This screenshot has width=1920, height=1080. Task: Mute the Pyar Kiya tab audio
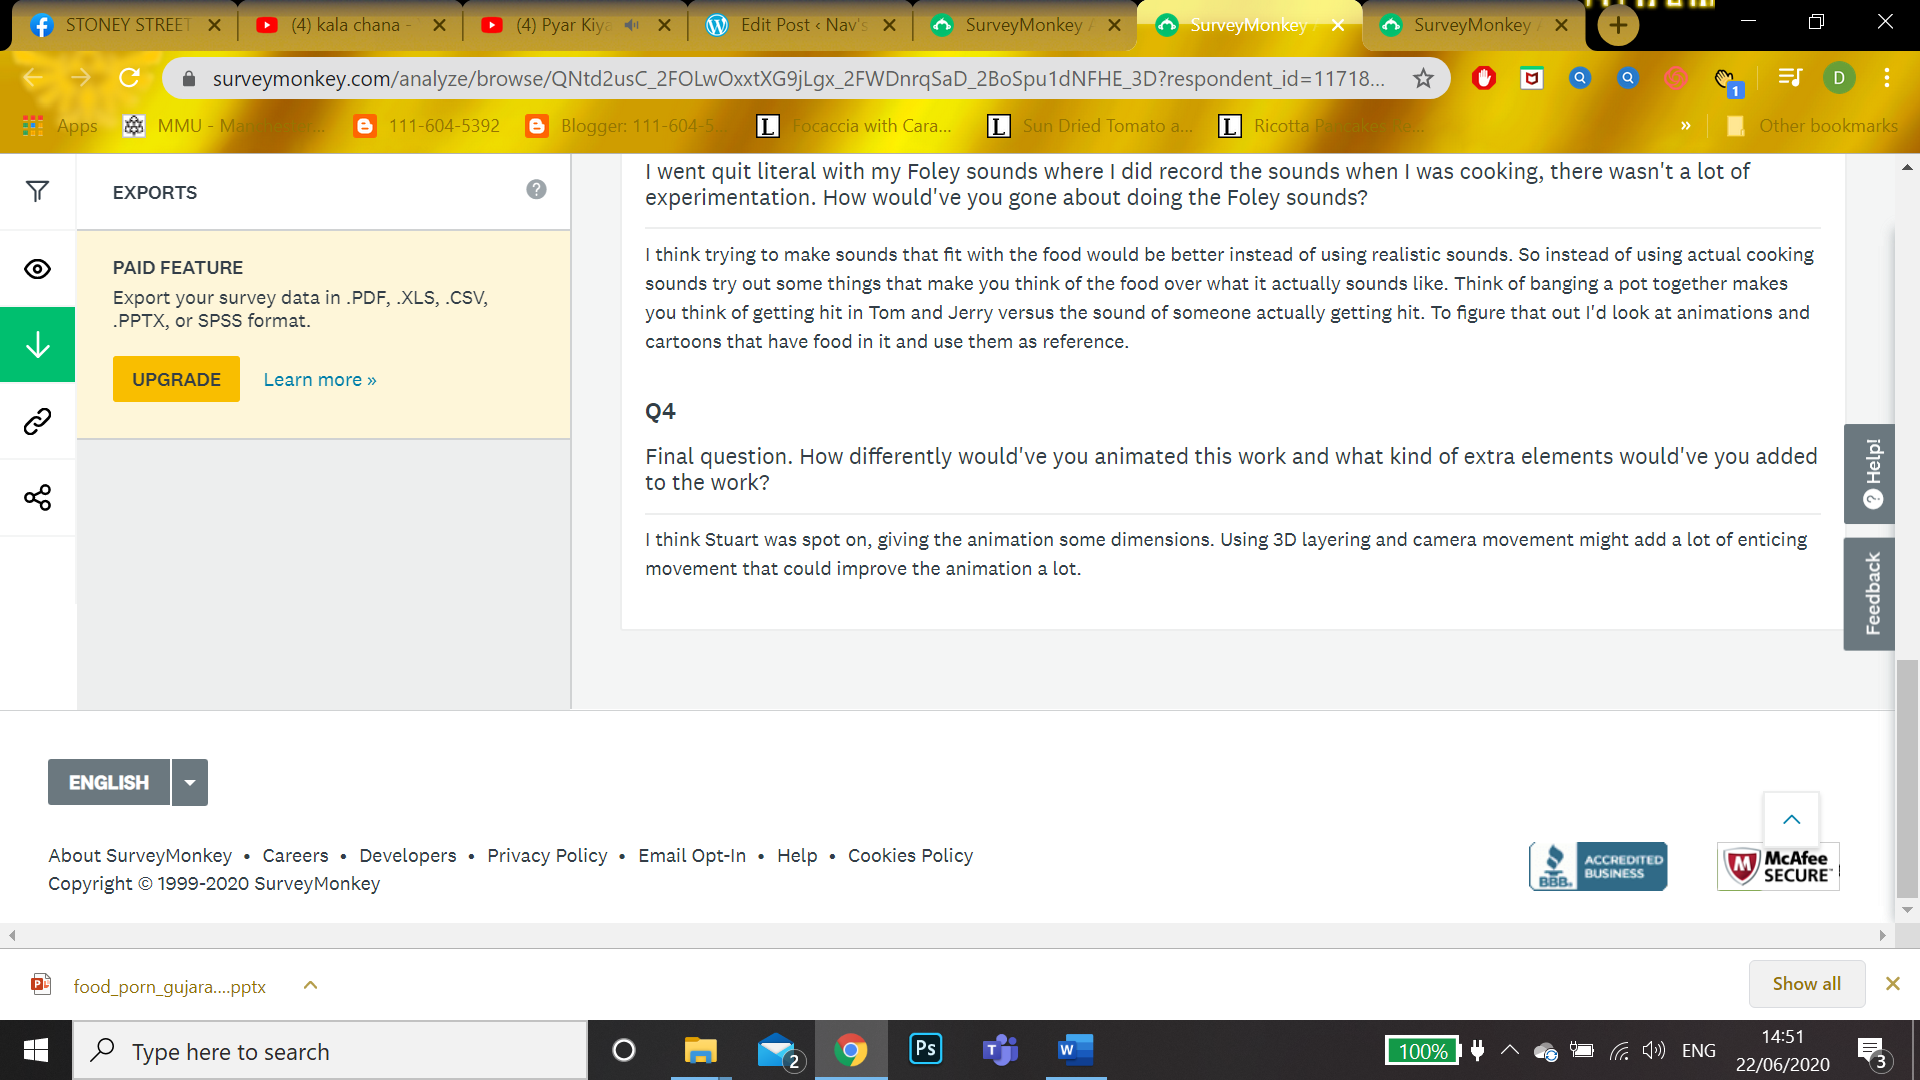click(x=632, y=25)
